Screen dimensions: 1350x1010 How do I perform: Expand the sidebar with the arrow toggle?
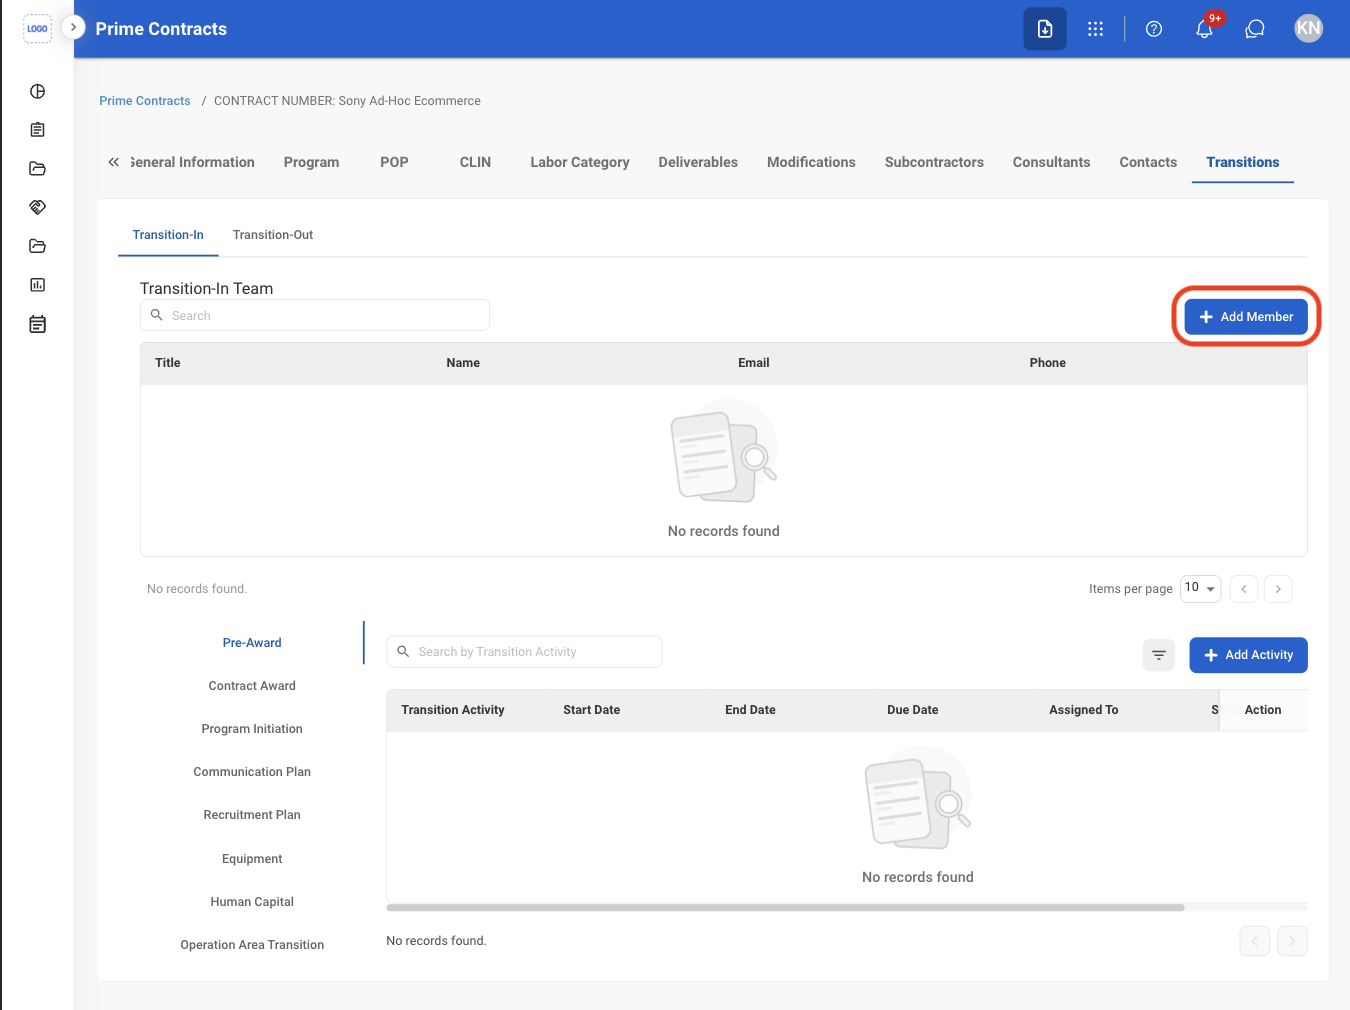pos(73,27)
